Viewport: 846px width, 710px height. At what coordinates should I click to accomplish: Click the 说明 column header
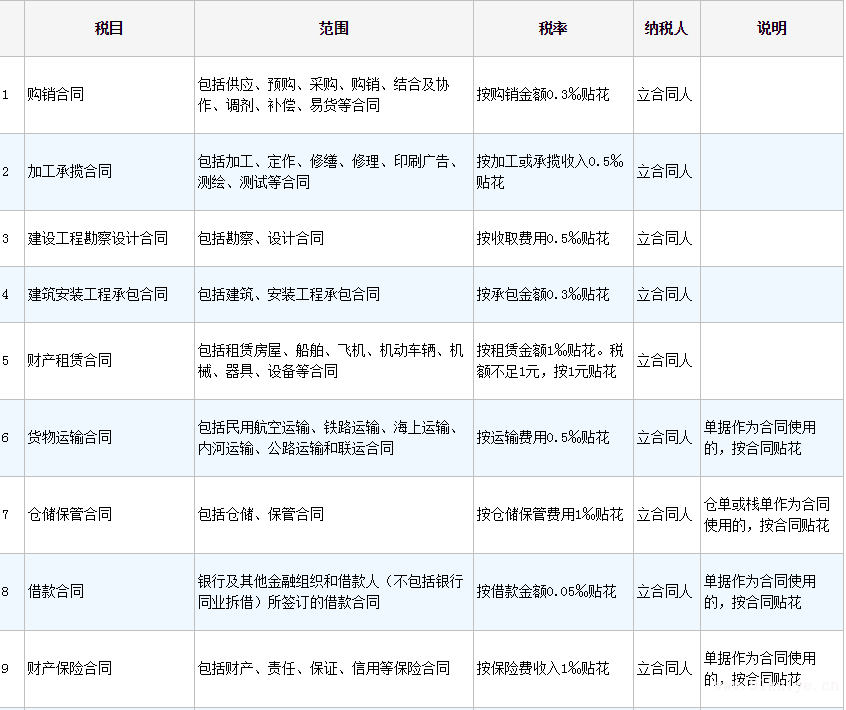tap(771, 29)
